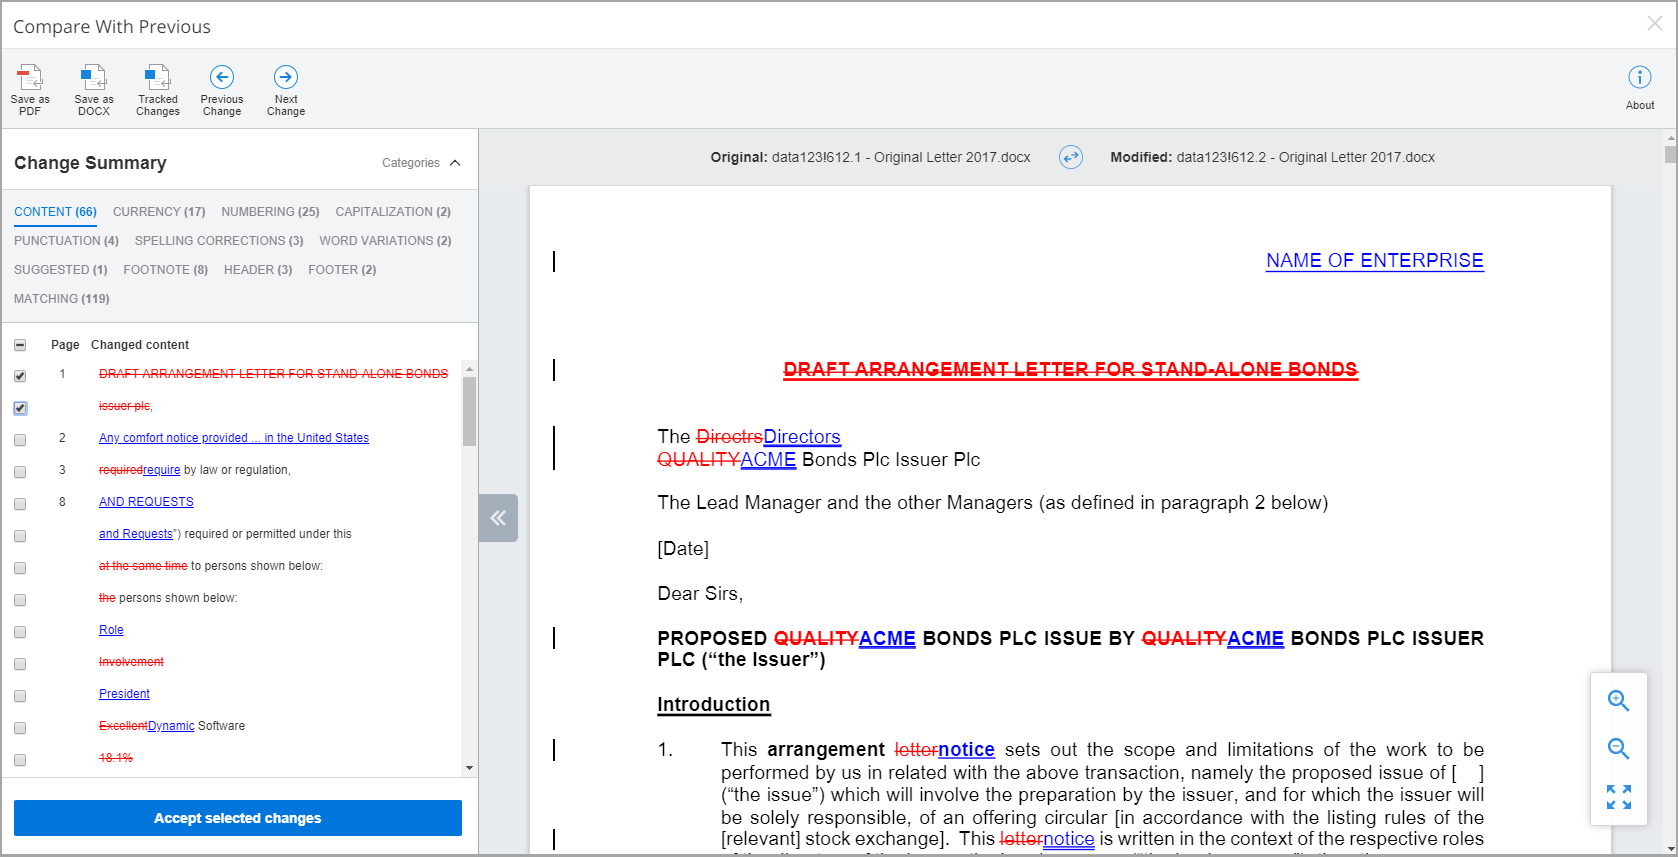Uncheck the DRAFT ARRANGEMENT LETTER change
The width and height of the screenshot is (1678, 857).
[20, 376]
